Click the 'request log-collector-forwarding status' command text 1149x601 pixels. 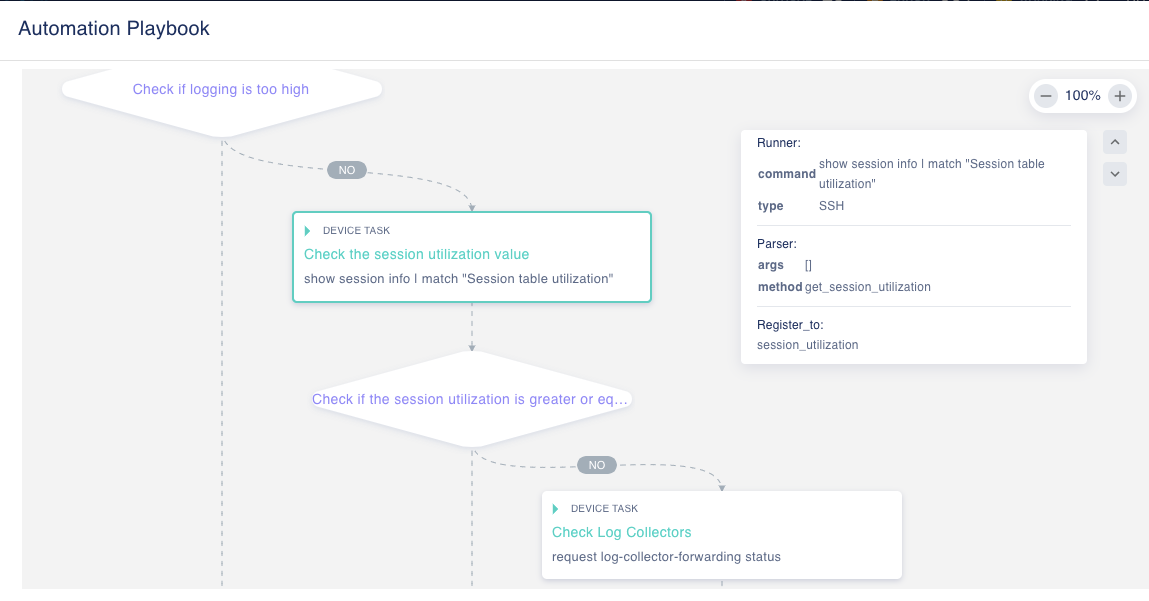[x=666, y=557]
